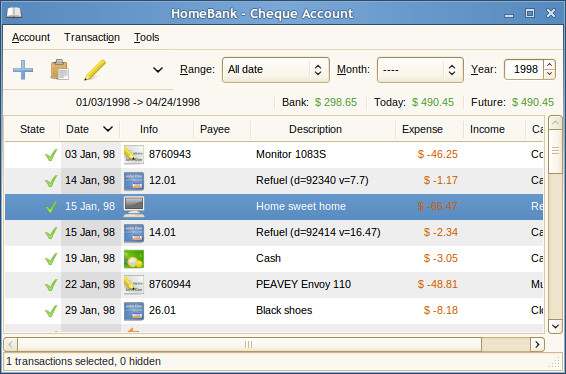Click the green check on 22 Jan row
Image resolution: width=566 pixels, height=374 pixels.
pyautogui.click(x=51, y=285)
